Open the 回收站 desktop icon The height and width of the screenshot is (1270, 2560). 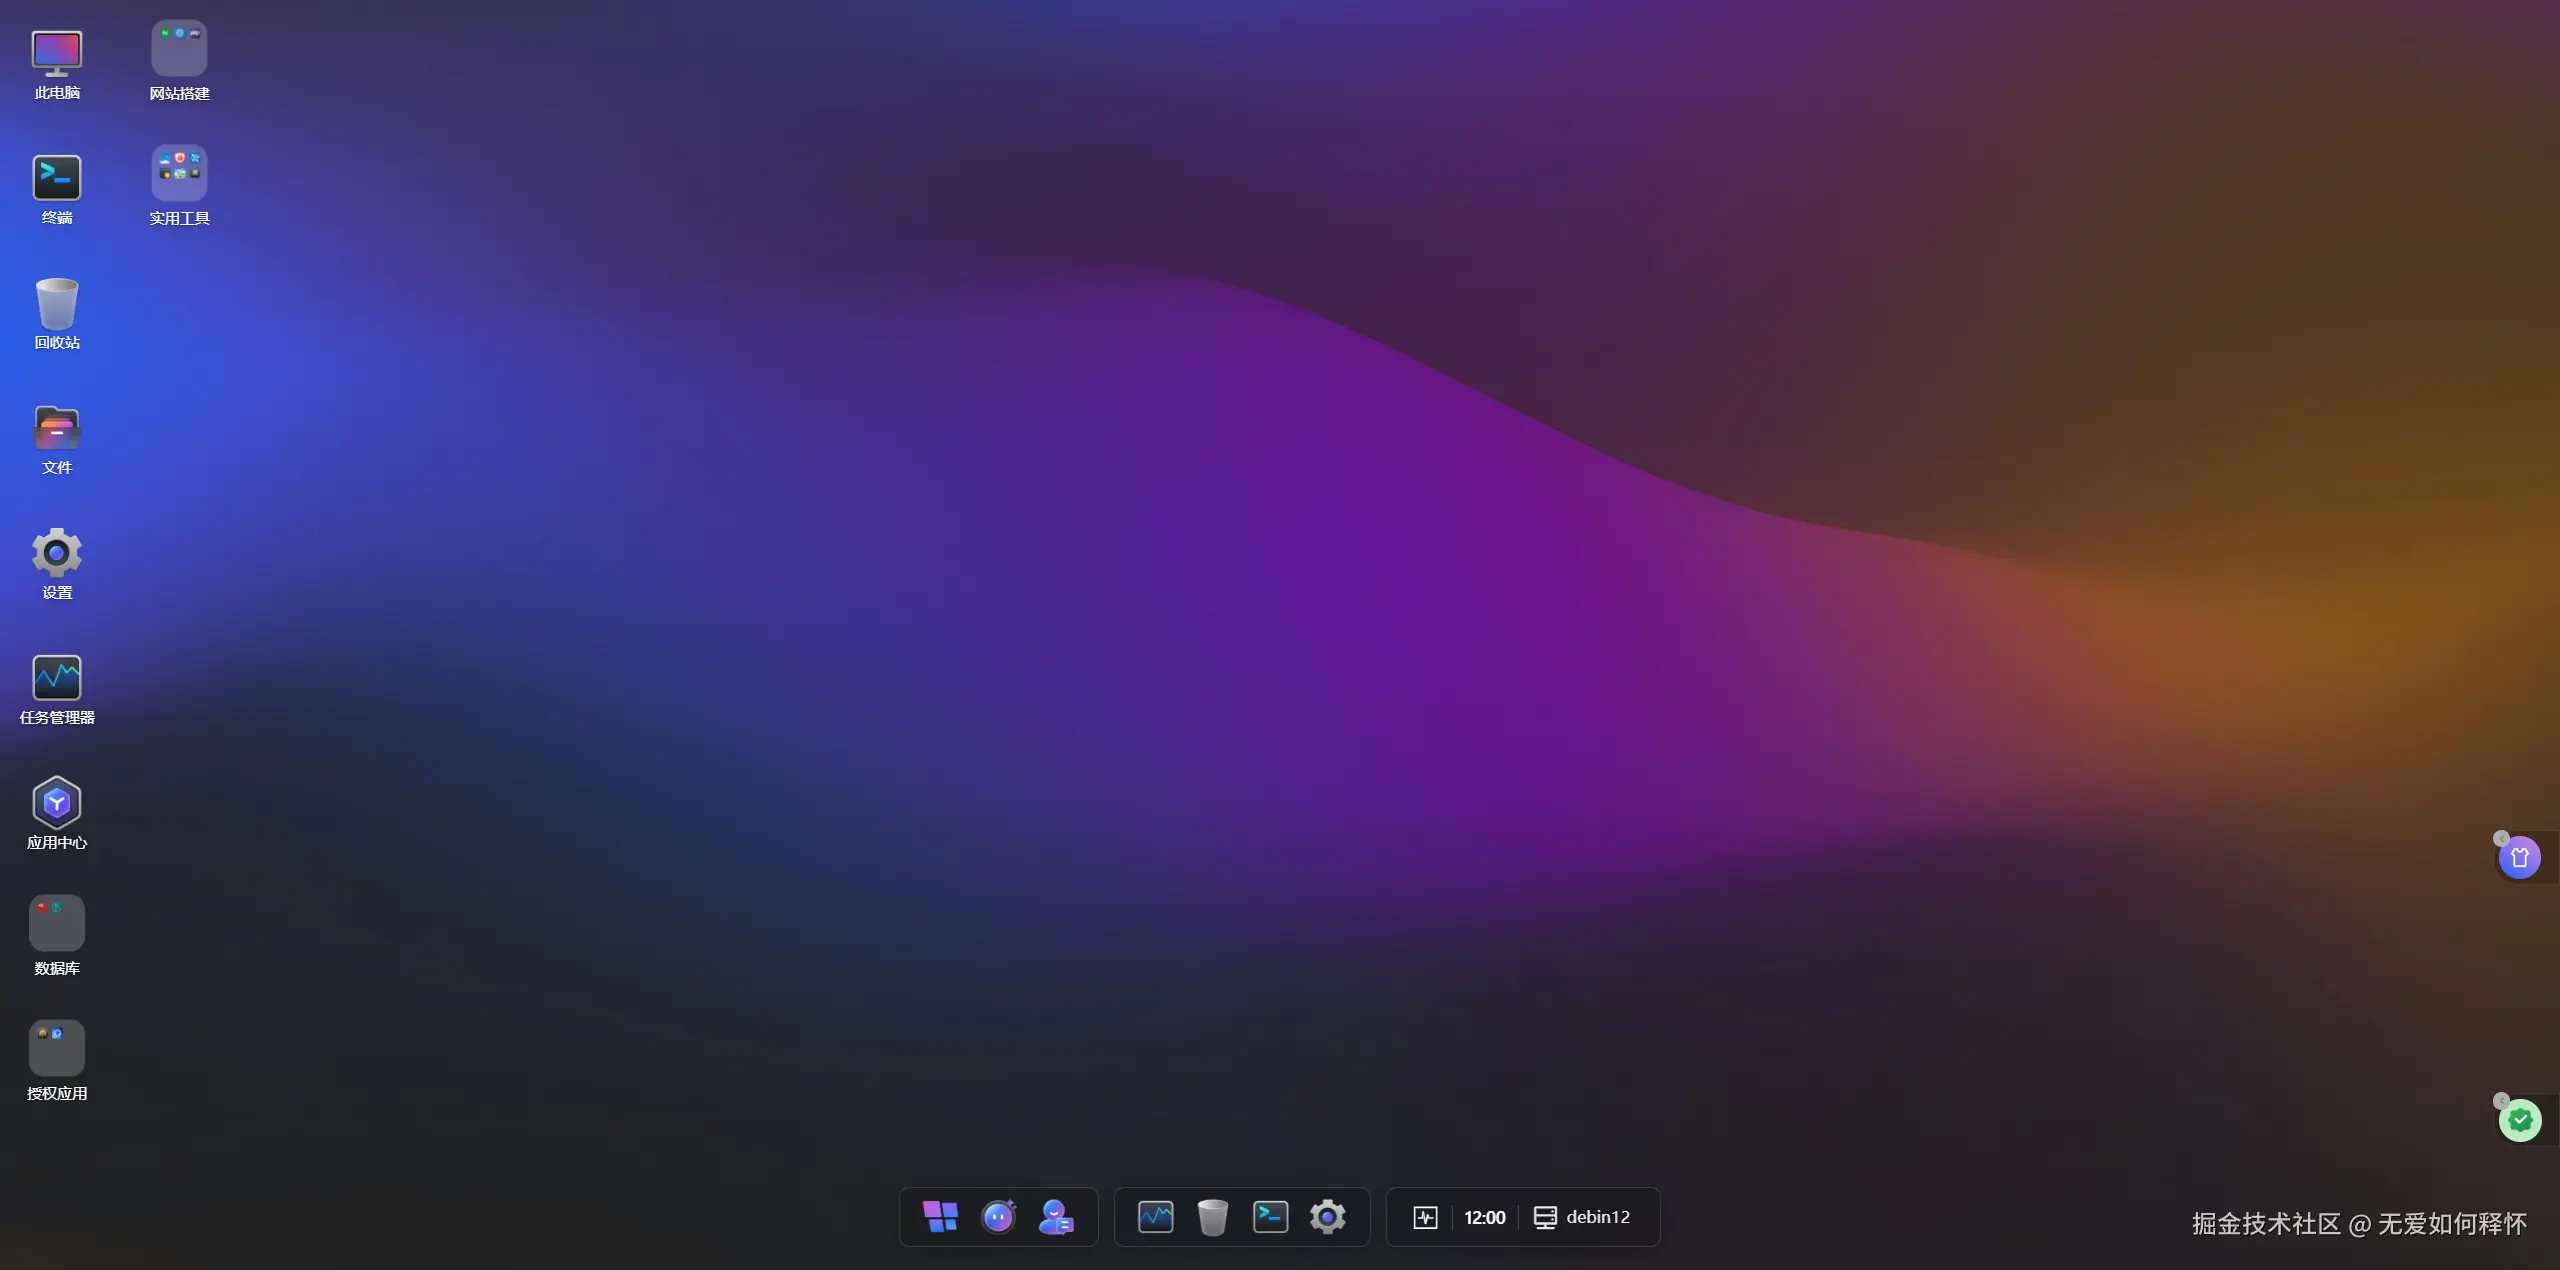coord(57,304)
